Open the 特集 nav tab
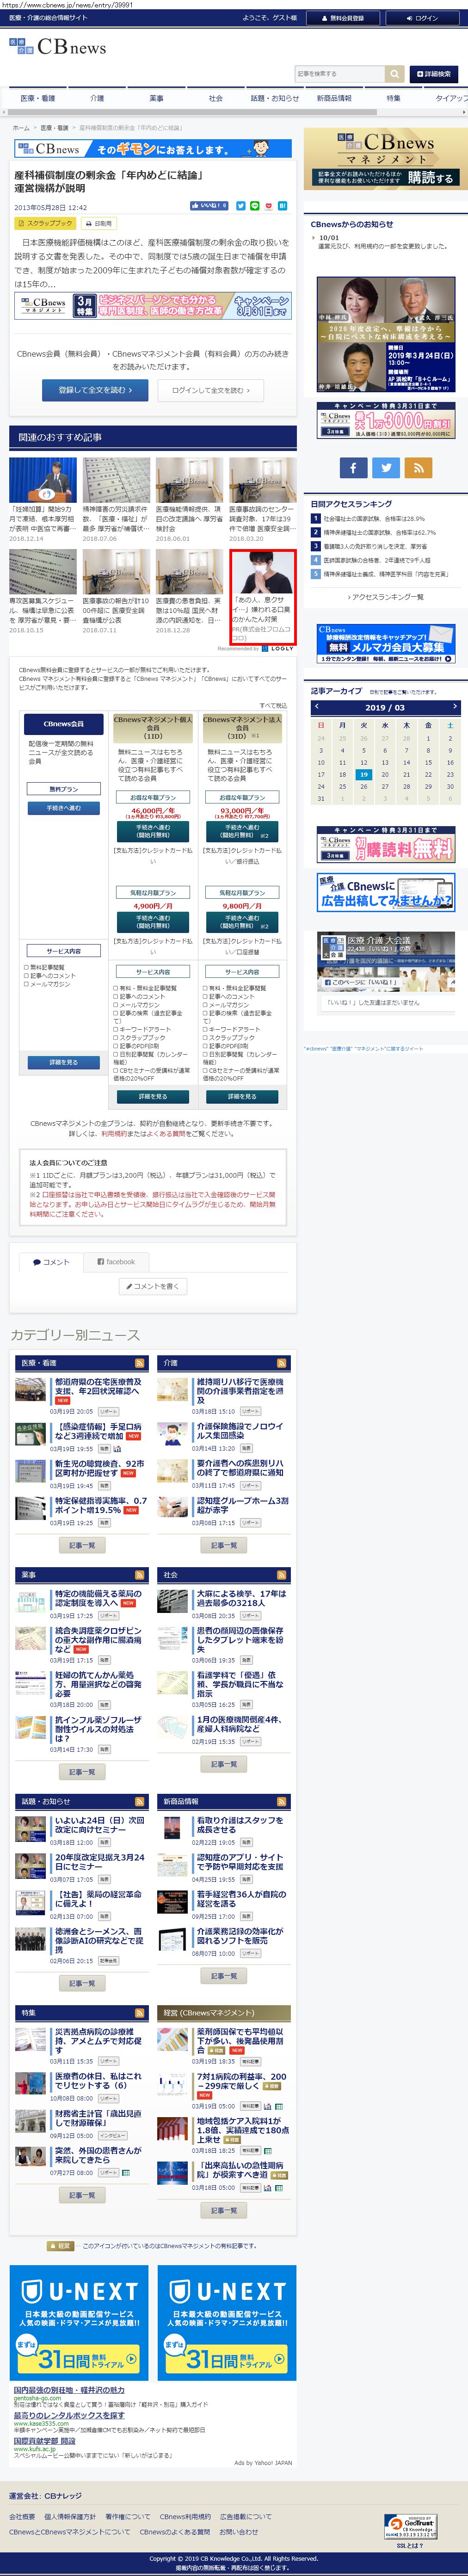Image resolution: width=468 pixels, height=2576 pixels. click(x=393, y=98)
